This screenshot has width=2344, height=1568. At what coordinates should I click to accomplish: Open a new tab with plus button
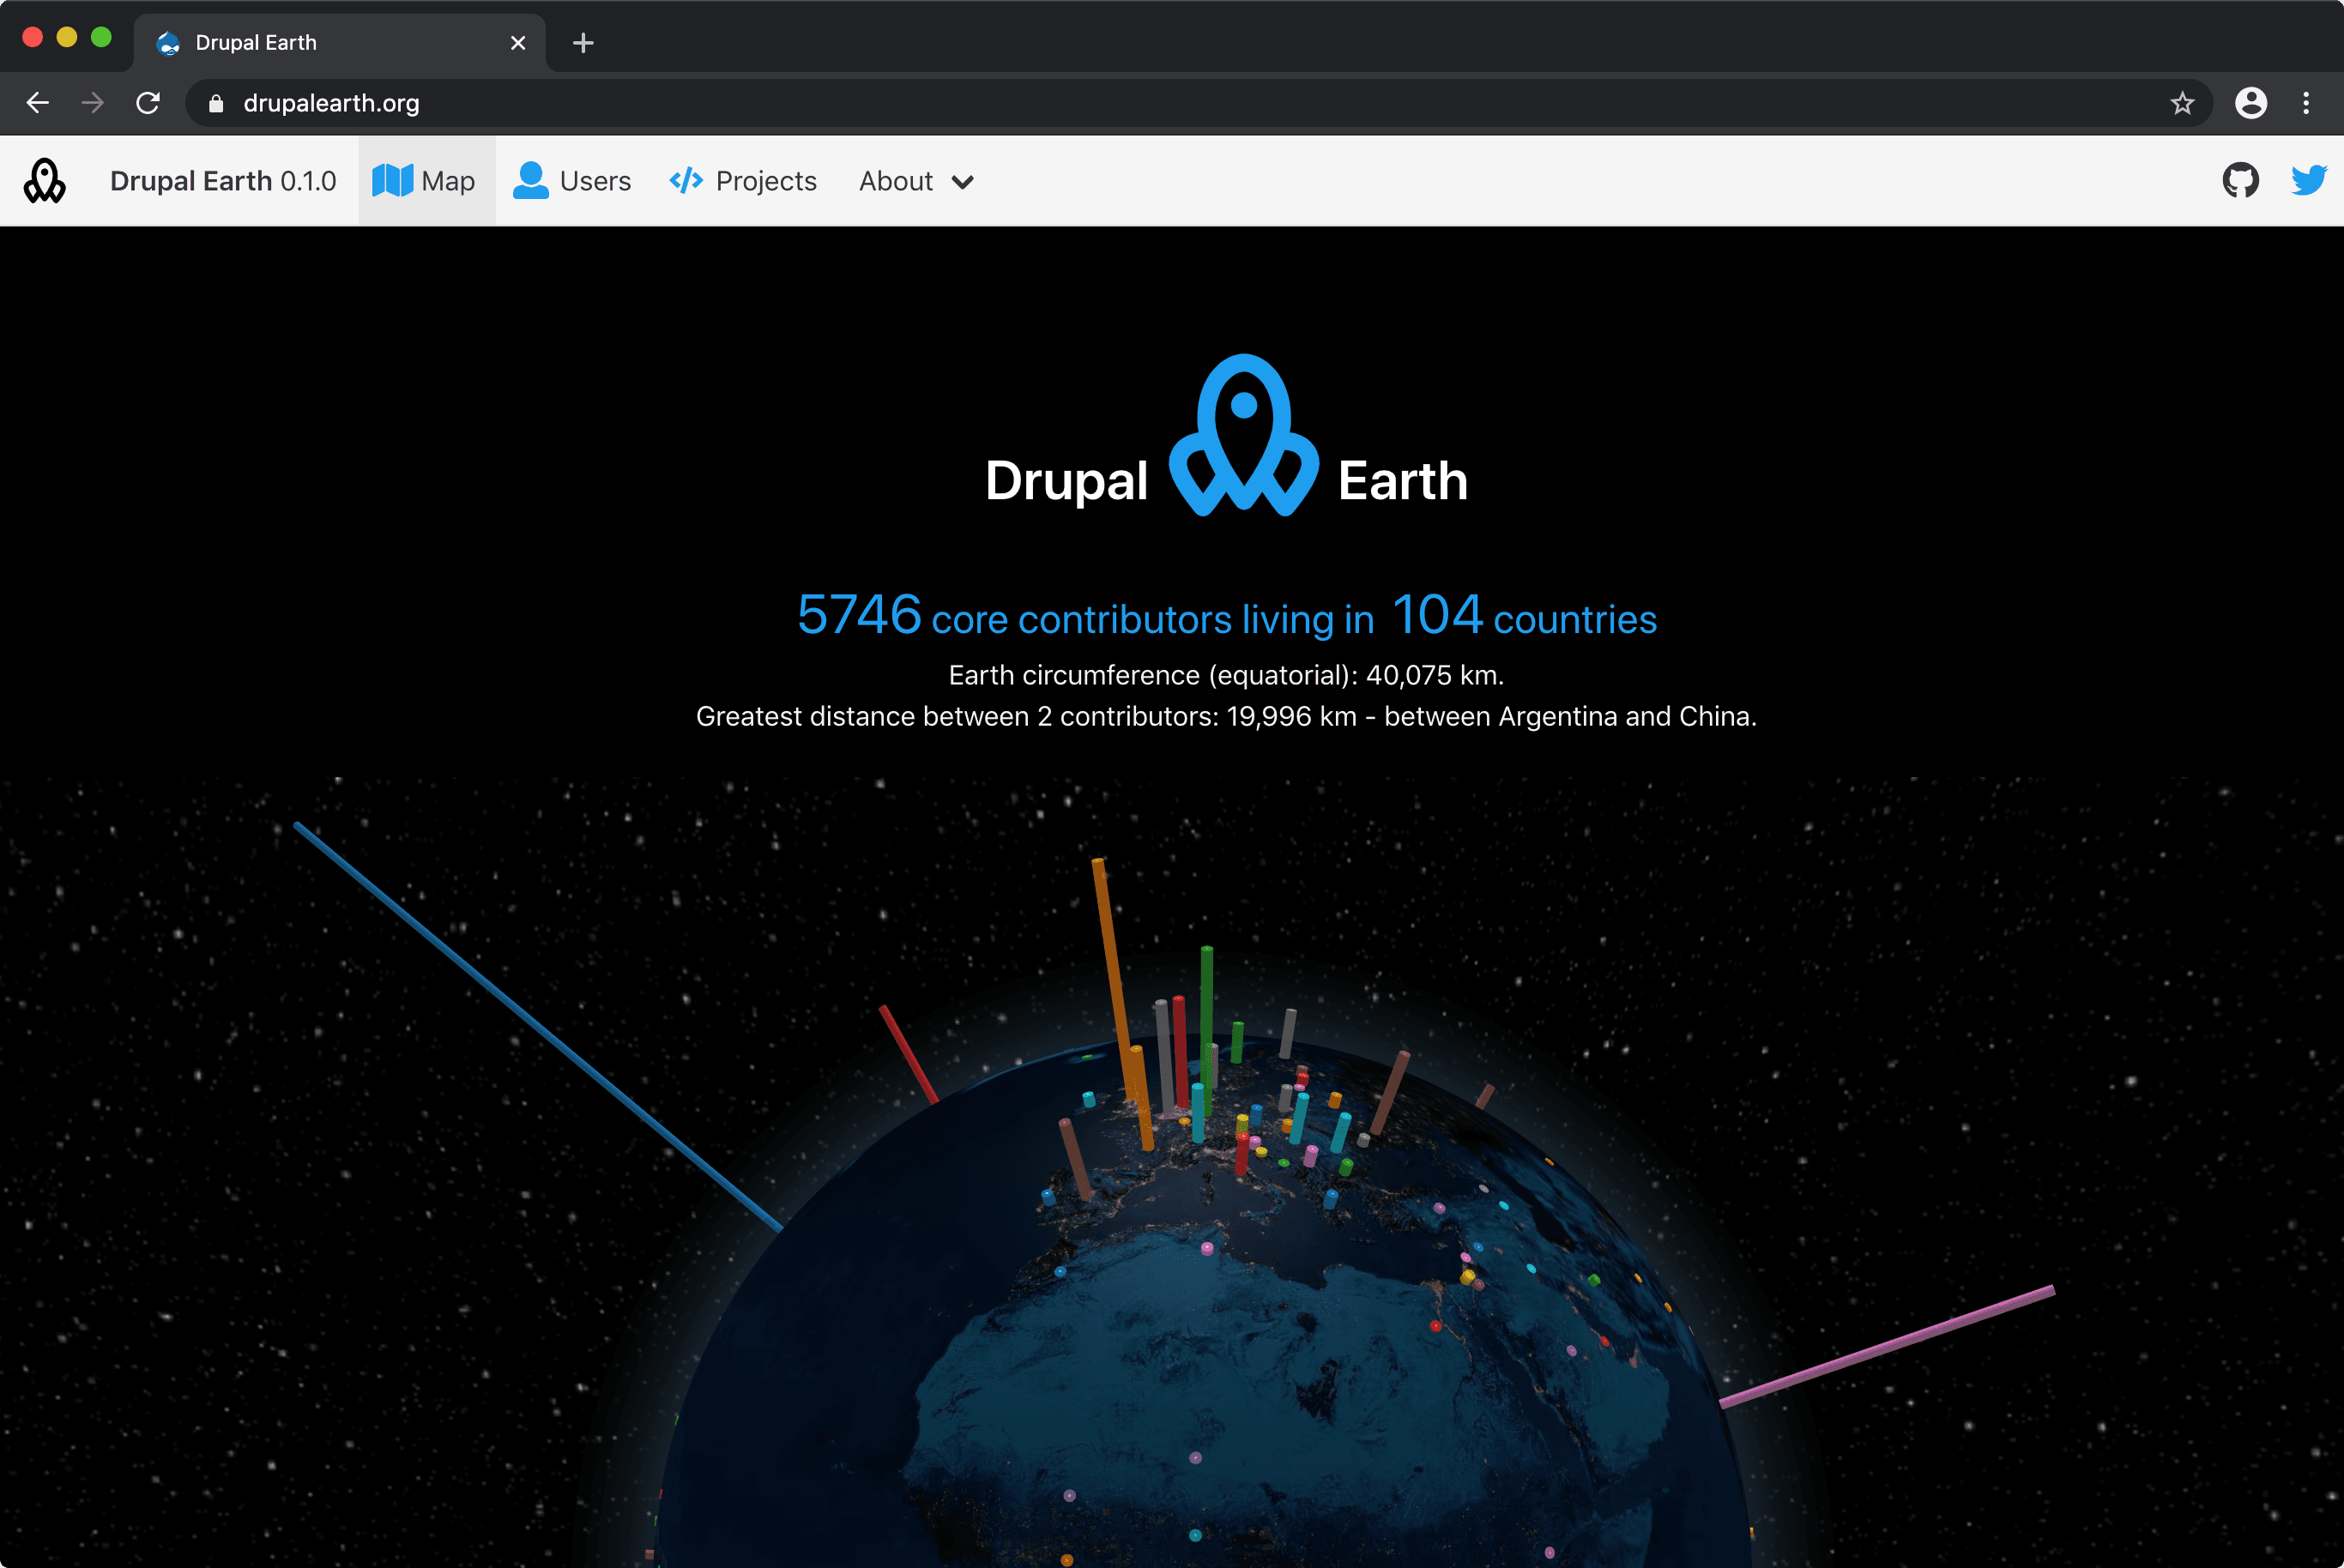[583, 43]
